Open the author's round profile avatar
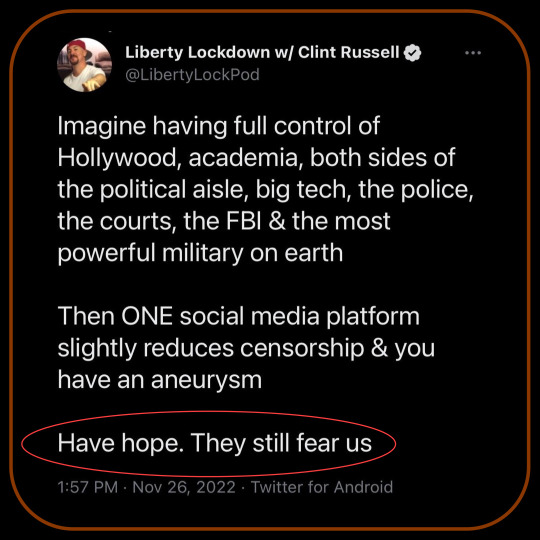The width and height of the screenshot is (540, 540). [x=84, y=65]
